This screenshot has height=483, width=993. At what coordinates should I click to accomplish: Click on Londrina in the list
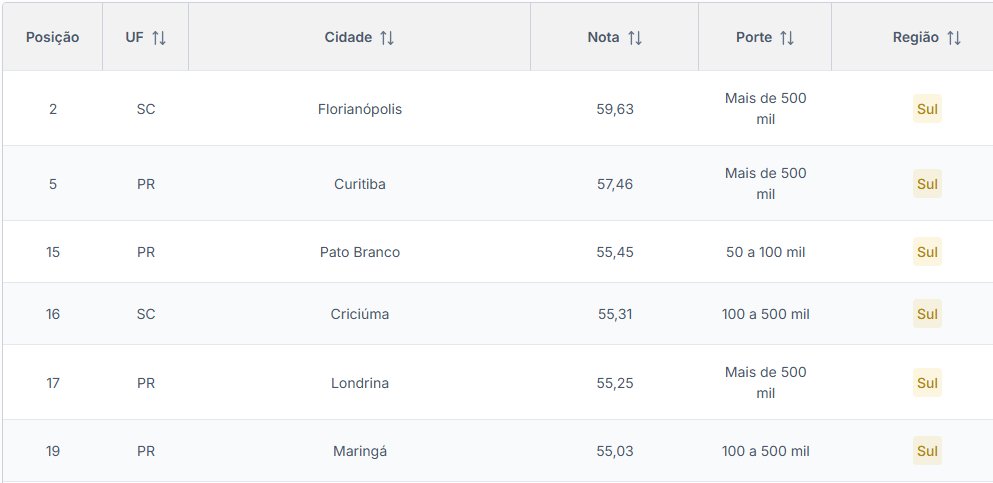(360, 383)
